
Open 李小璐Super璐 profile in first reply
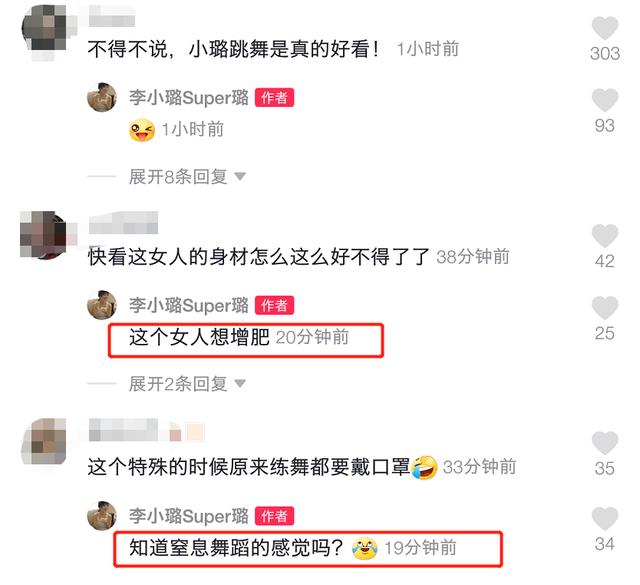coord(189,98)
